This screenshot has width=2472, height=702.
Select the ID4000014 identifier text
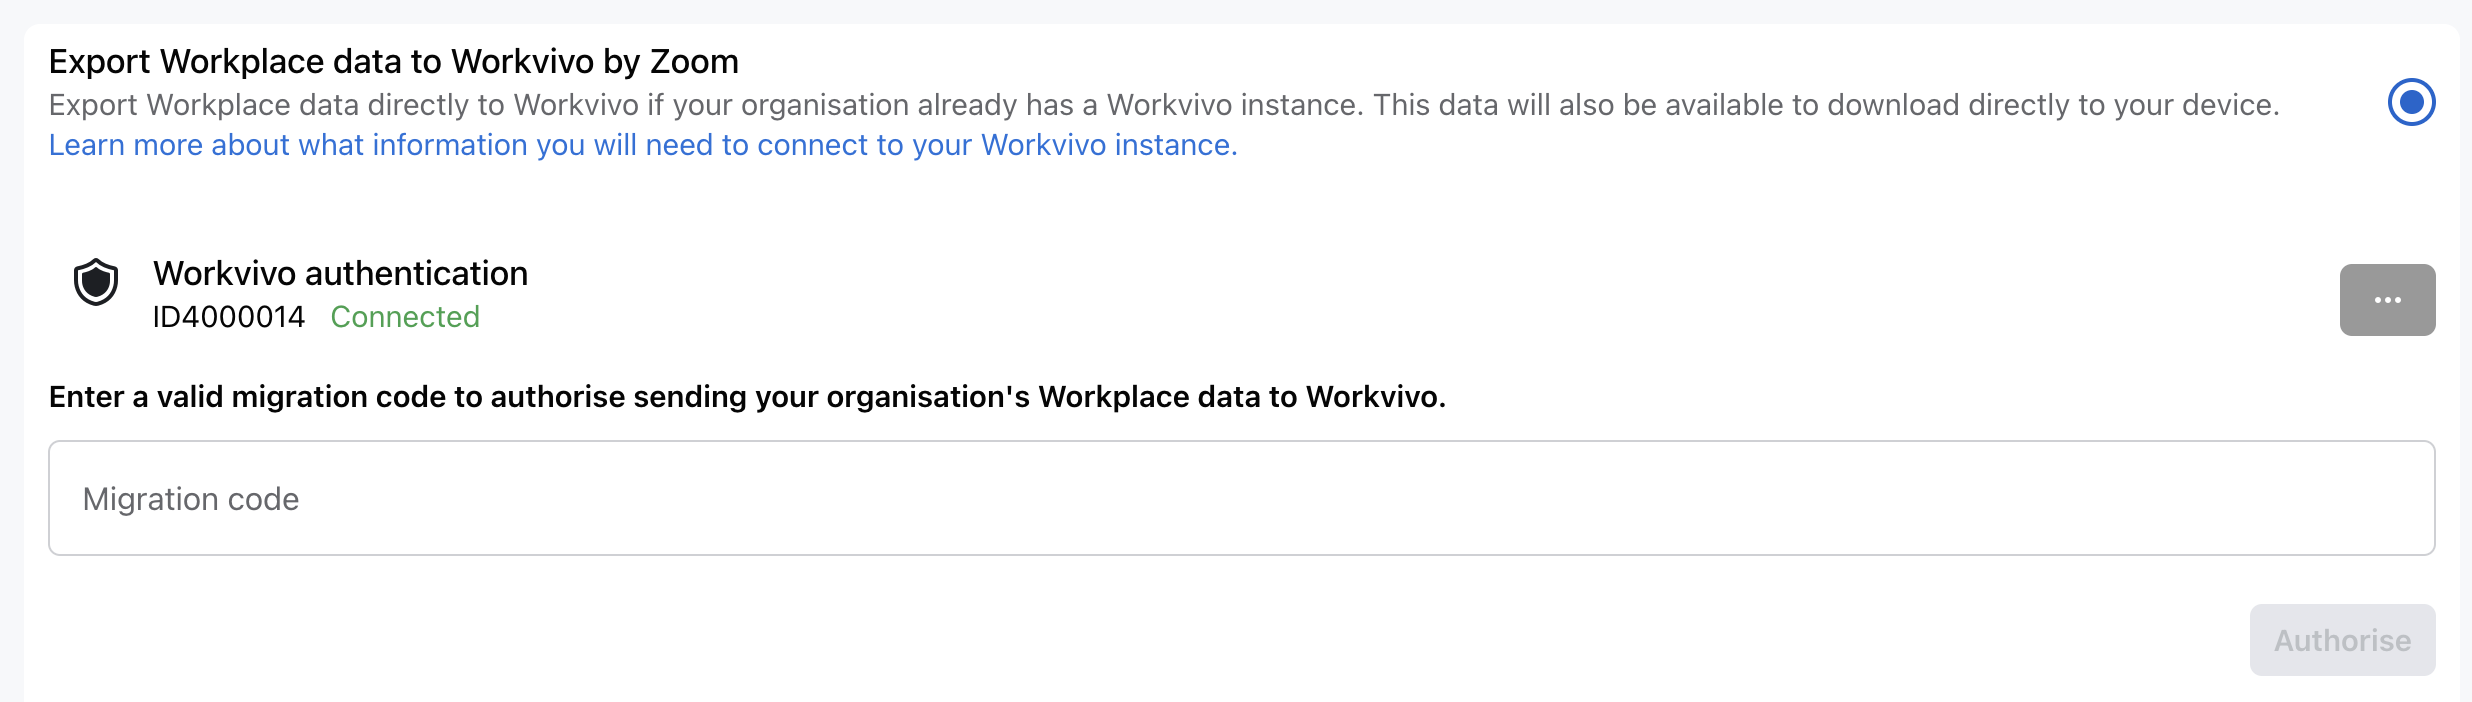pyautogui.click(x=229, y=317)
